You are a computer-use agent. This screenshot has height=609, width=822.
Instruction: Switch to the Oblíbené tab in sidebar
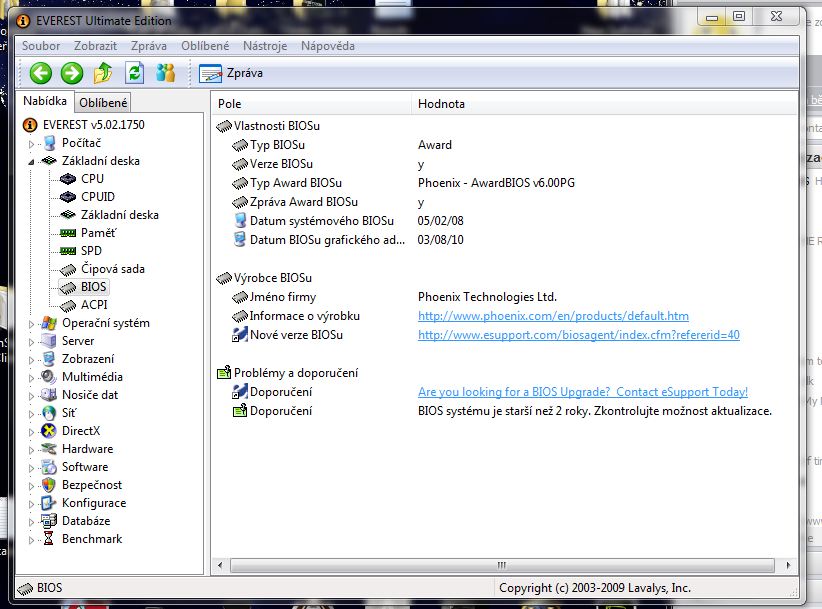103,103
